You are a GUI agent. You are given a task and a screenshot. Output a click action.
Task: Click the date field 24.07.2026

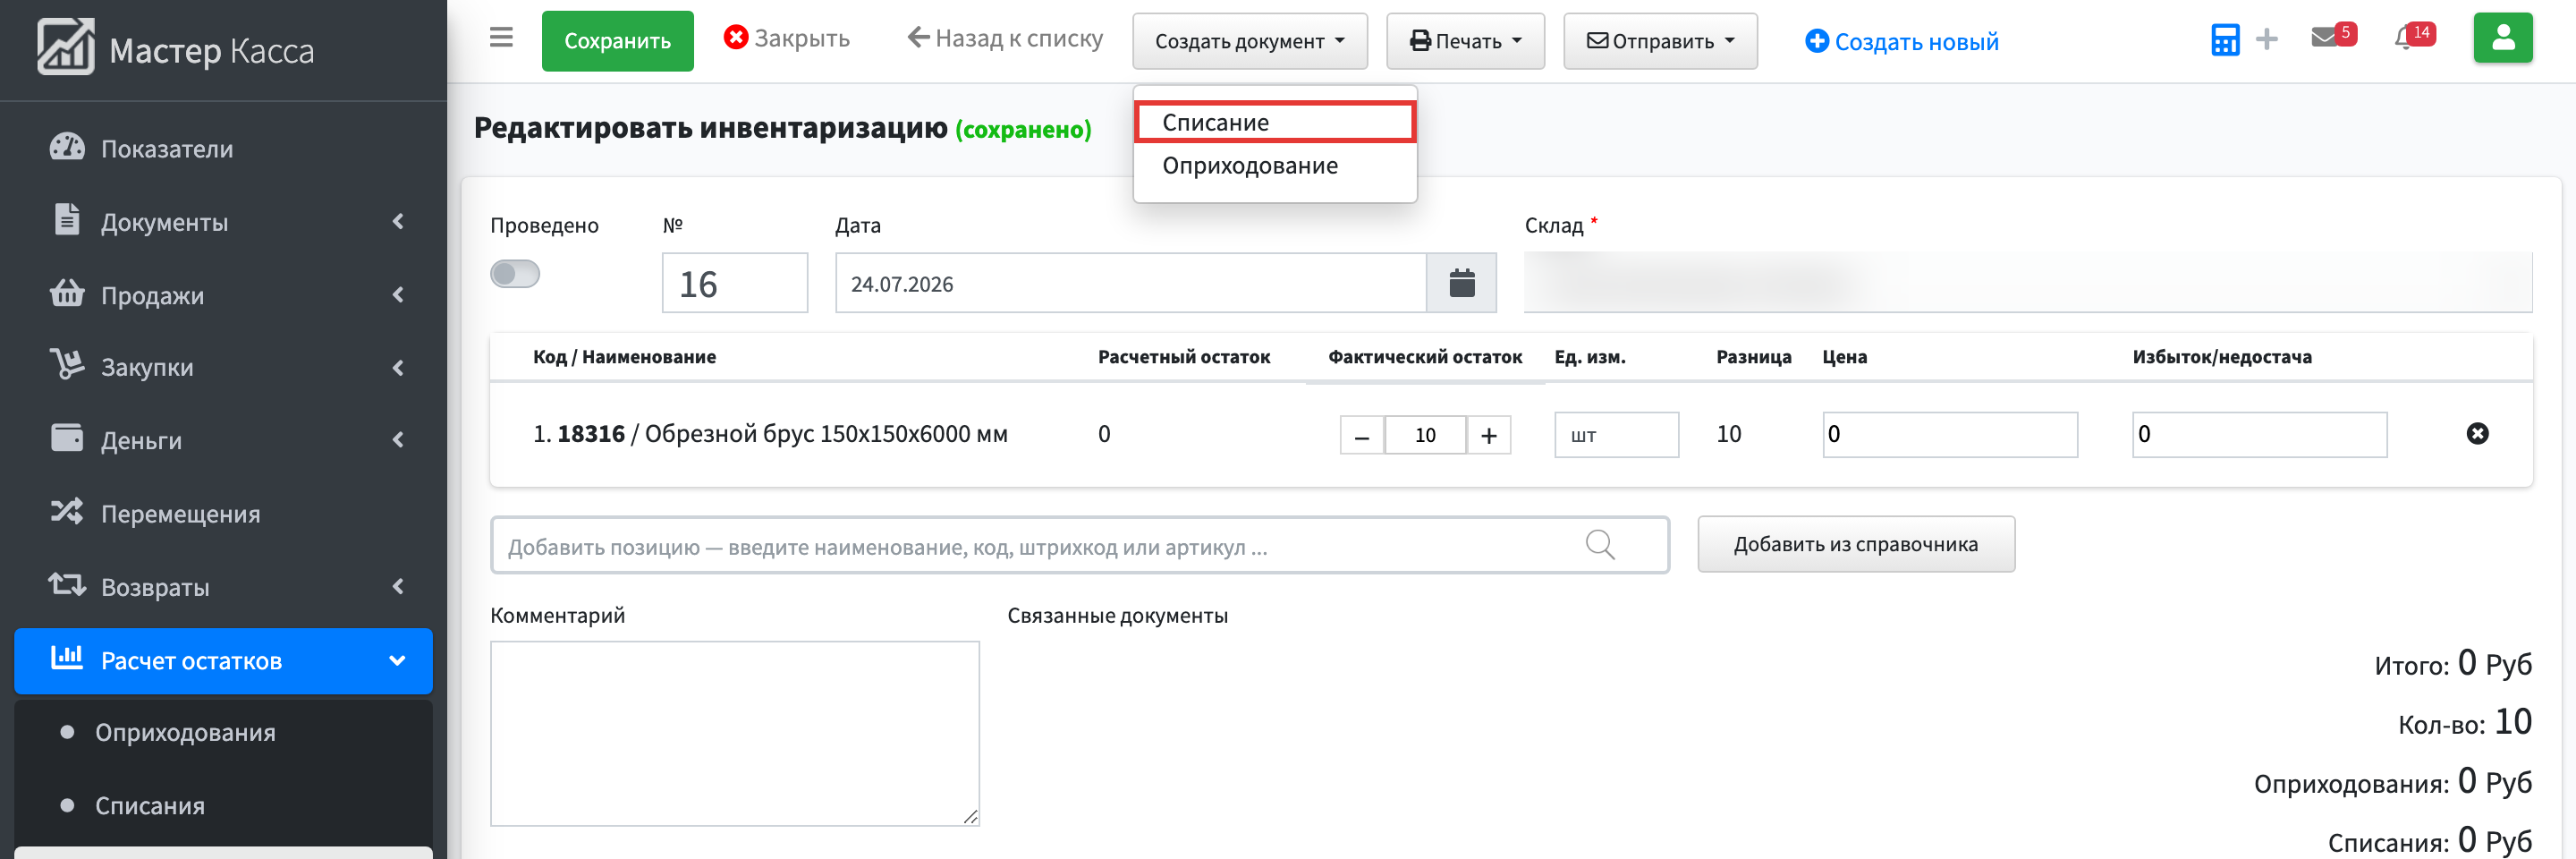[1131, 283]
